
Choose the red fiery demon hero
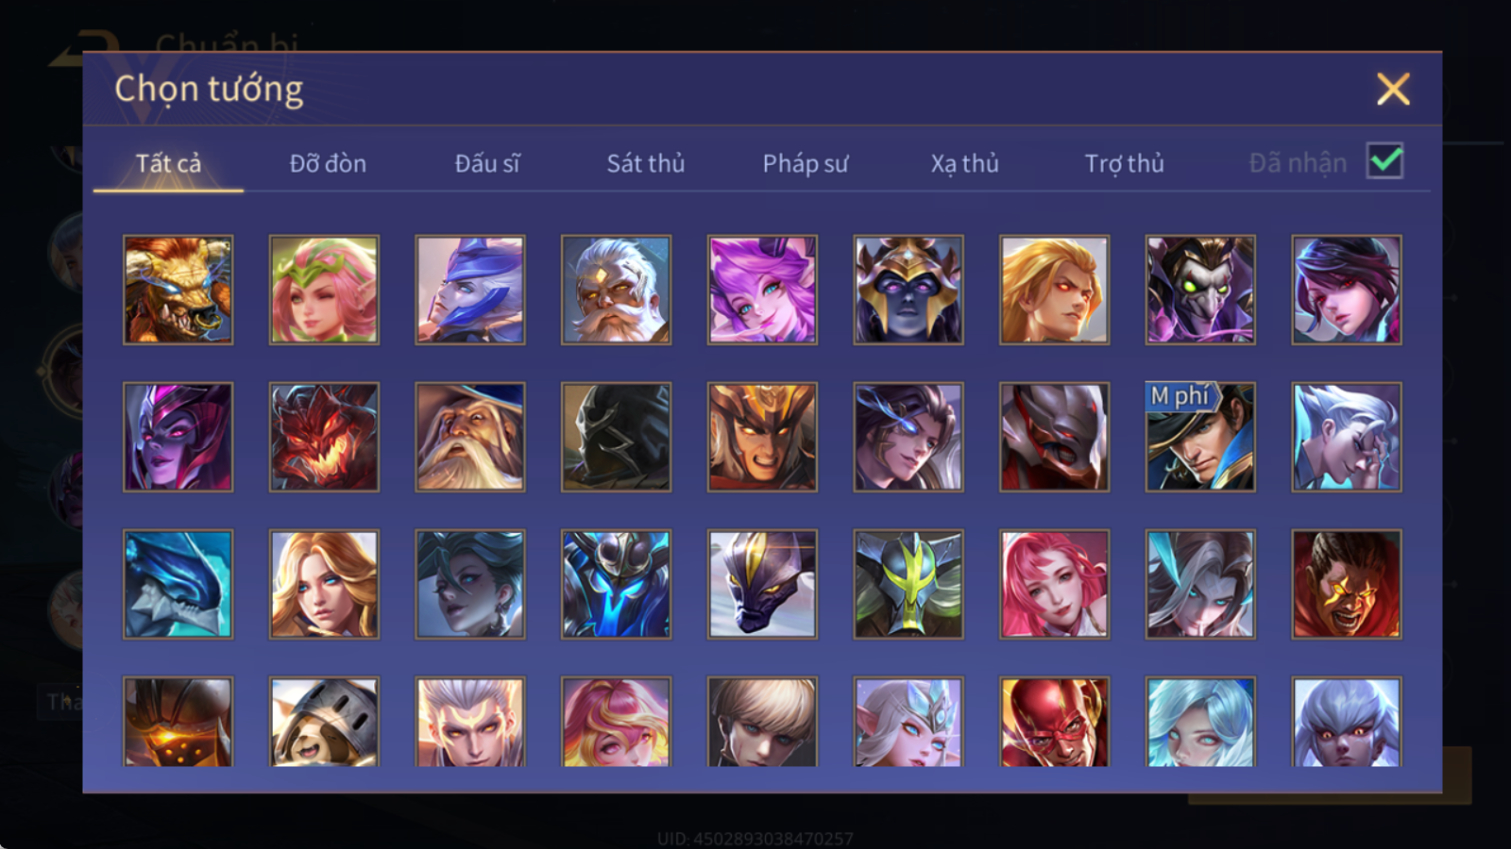324,437
